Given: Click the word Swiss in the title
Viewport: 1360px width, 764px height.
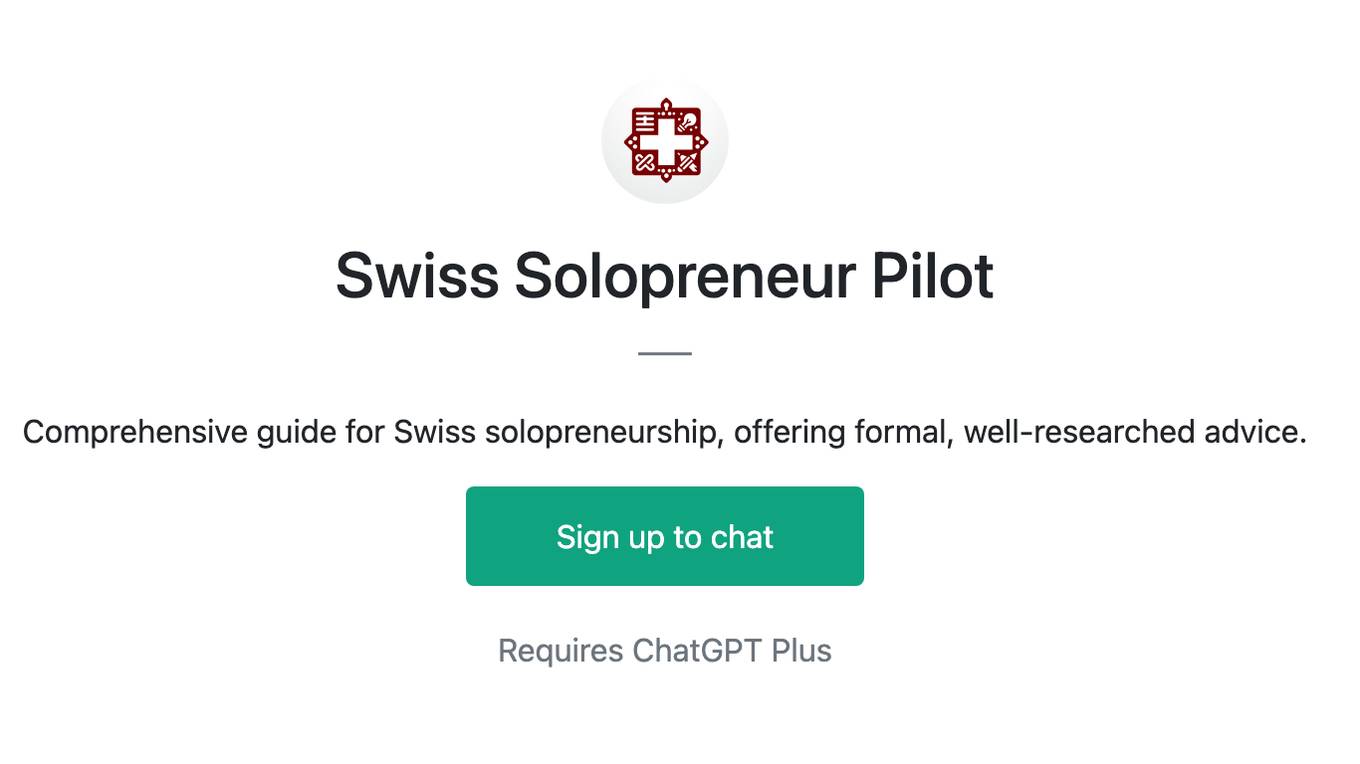Looking at the screenshot, I should [417, 276].
